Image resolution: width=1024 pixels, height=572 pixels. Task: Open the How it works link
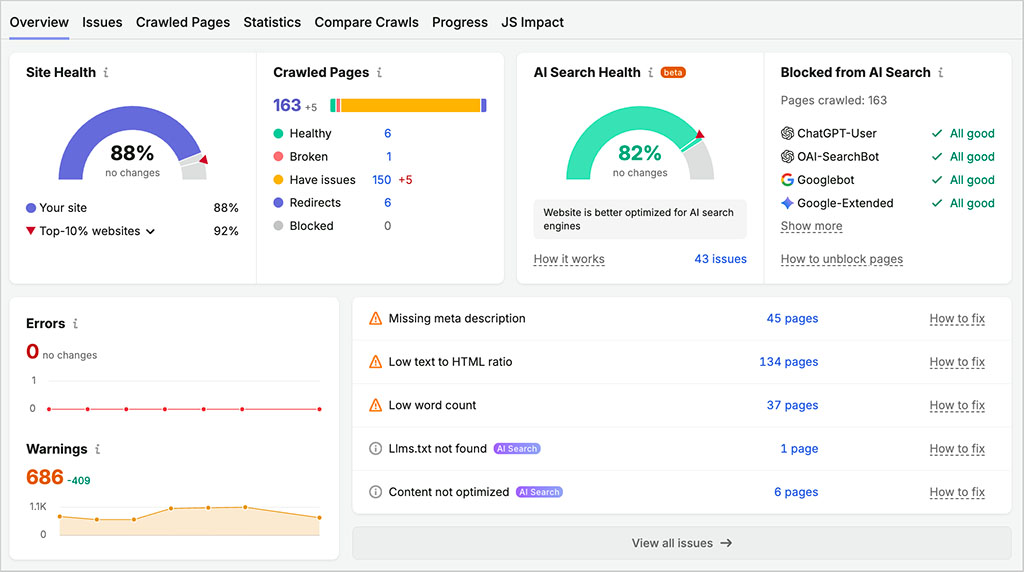pos(569,259)
